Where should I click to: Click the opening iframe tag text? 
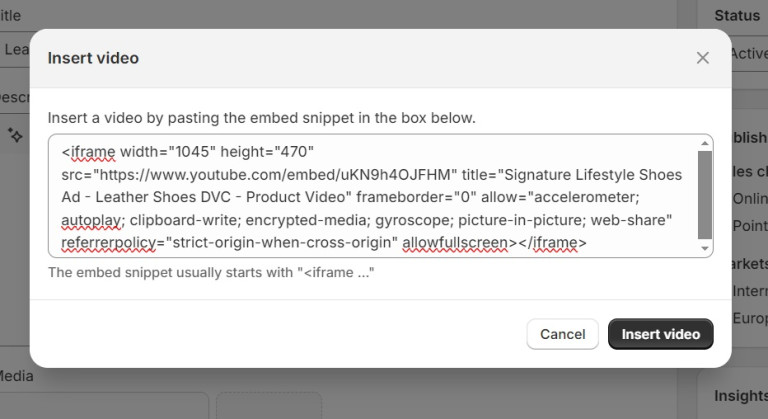click(89, 152)
